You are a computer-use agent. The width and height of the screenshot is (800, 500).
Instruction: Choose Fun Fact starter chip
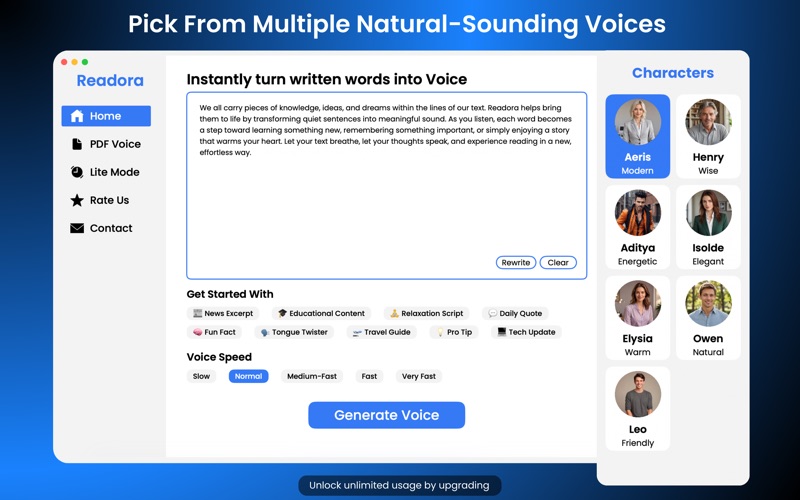pyautogui.click(x=214, y=332)
